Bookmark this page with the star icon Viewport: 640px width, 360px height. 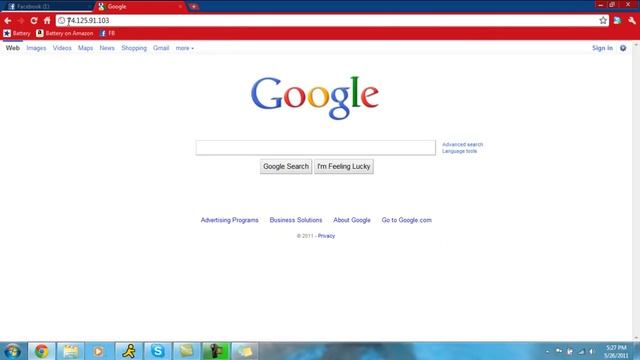coord(603,20)
